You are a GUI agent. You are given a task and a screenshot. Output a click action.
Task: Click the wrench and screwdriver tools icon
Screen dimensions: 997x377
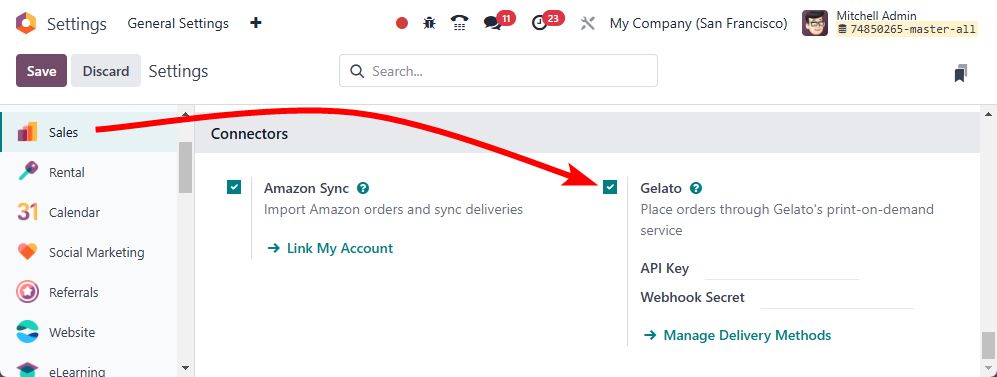(x=588, y=24)
